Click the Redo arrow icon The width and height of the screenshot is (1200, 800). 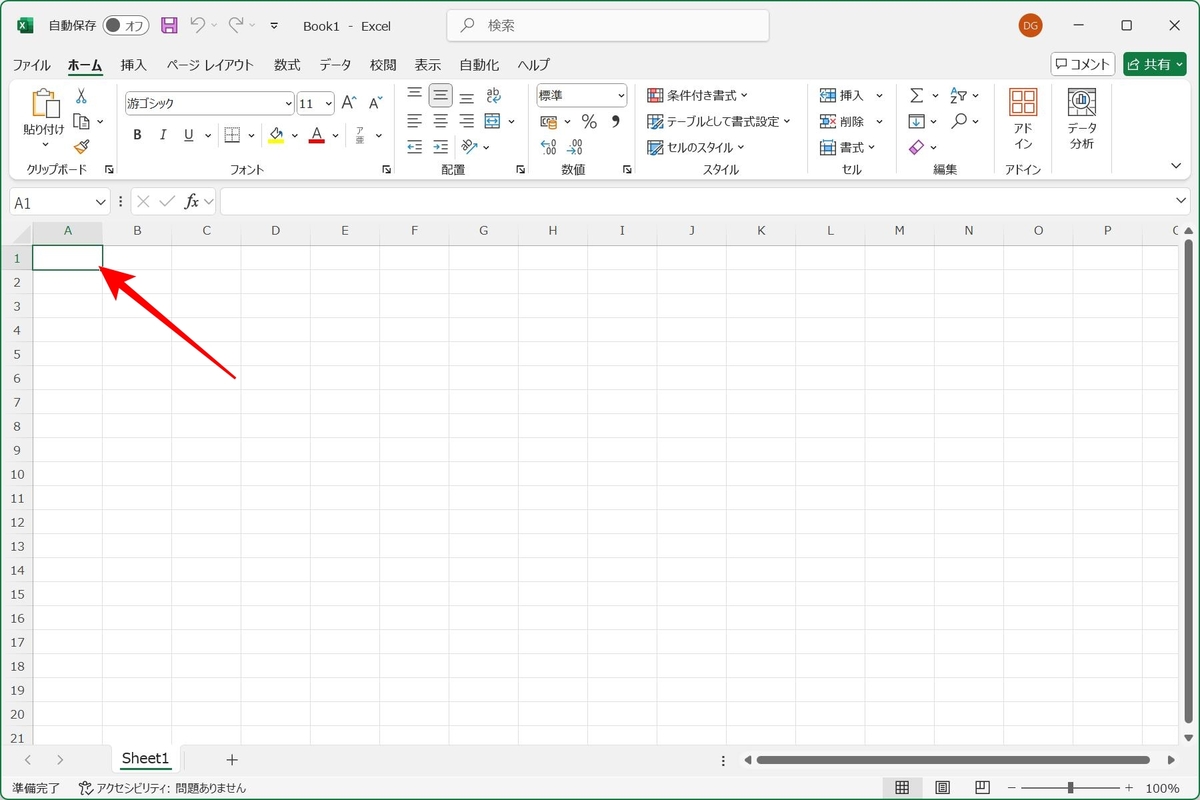[236, 26]
